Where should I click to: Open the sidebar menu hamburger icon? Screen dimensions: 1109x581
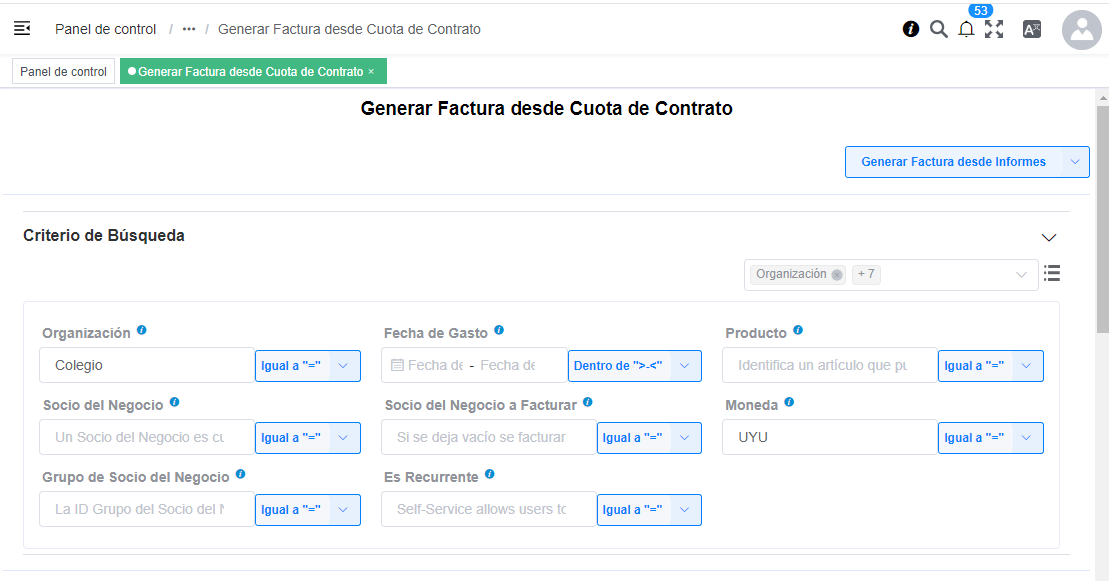click(x=22, y=28)
